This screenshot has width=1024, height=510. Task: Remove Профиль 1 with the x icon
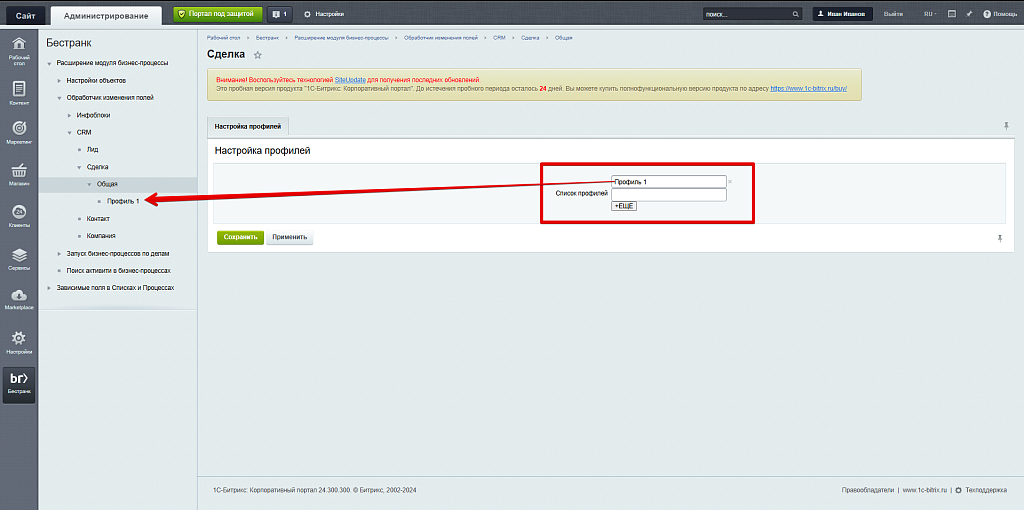click(x=730, y=182)
